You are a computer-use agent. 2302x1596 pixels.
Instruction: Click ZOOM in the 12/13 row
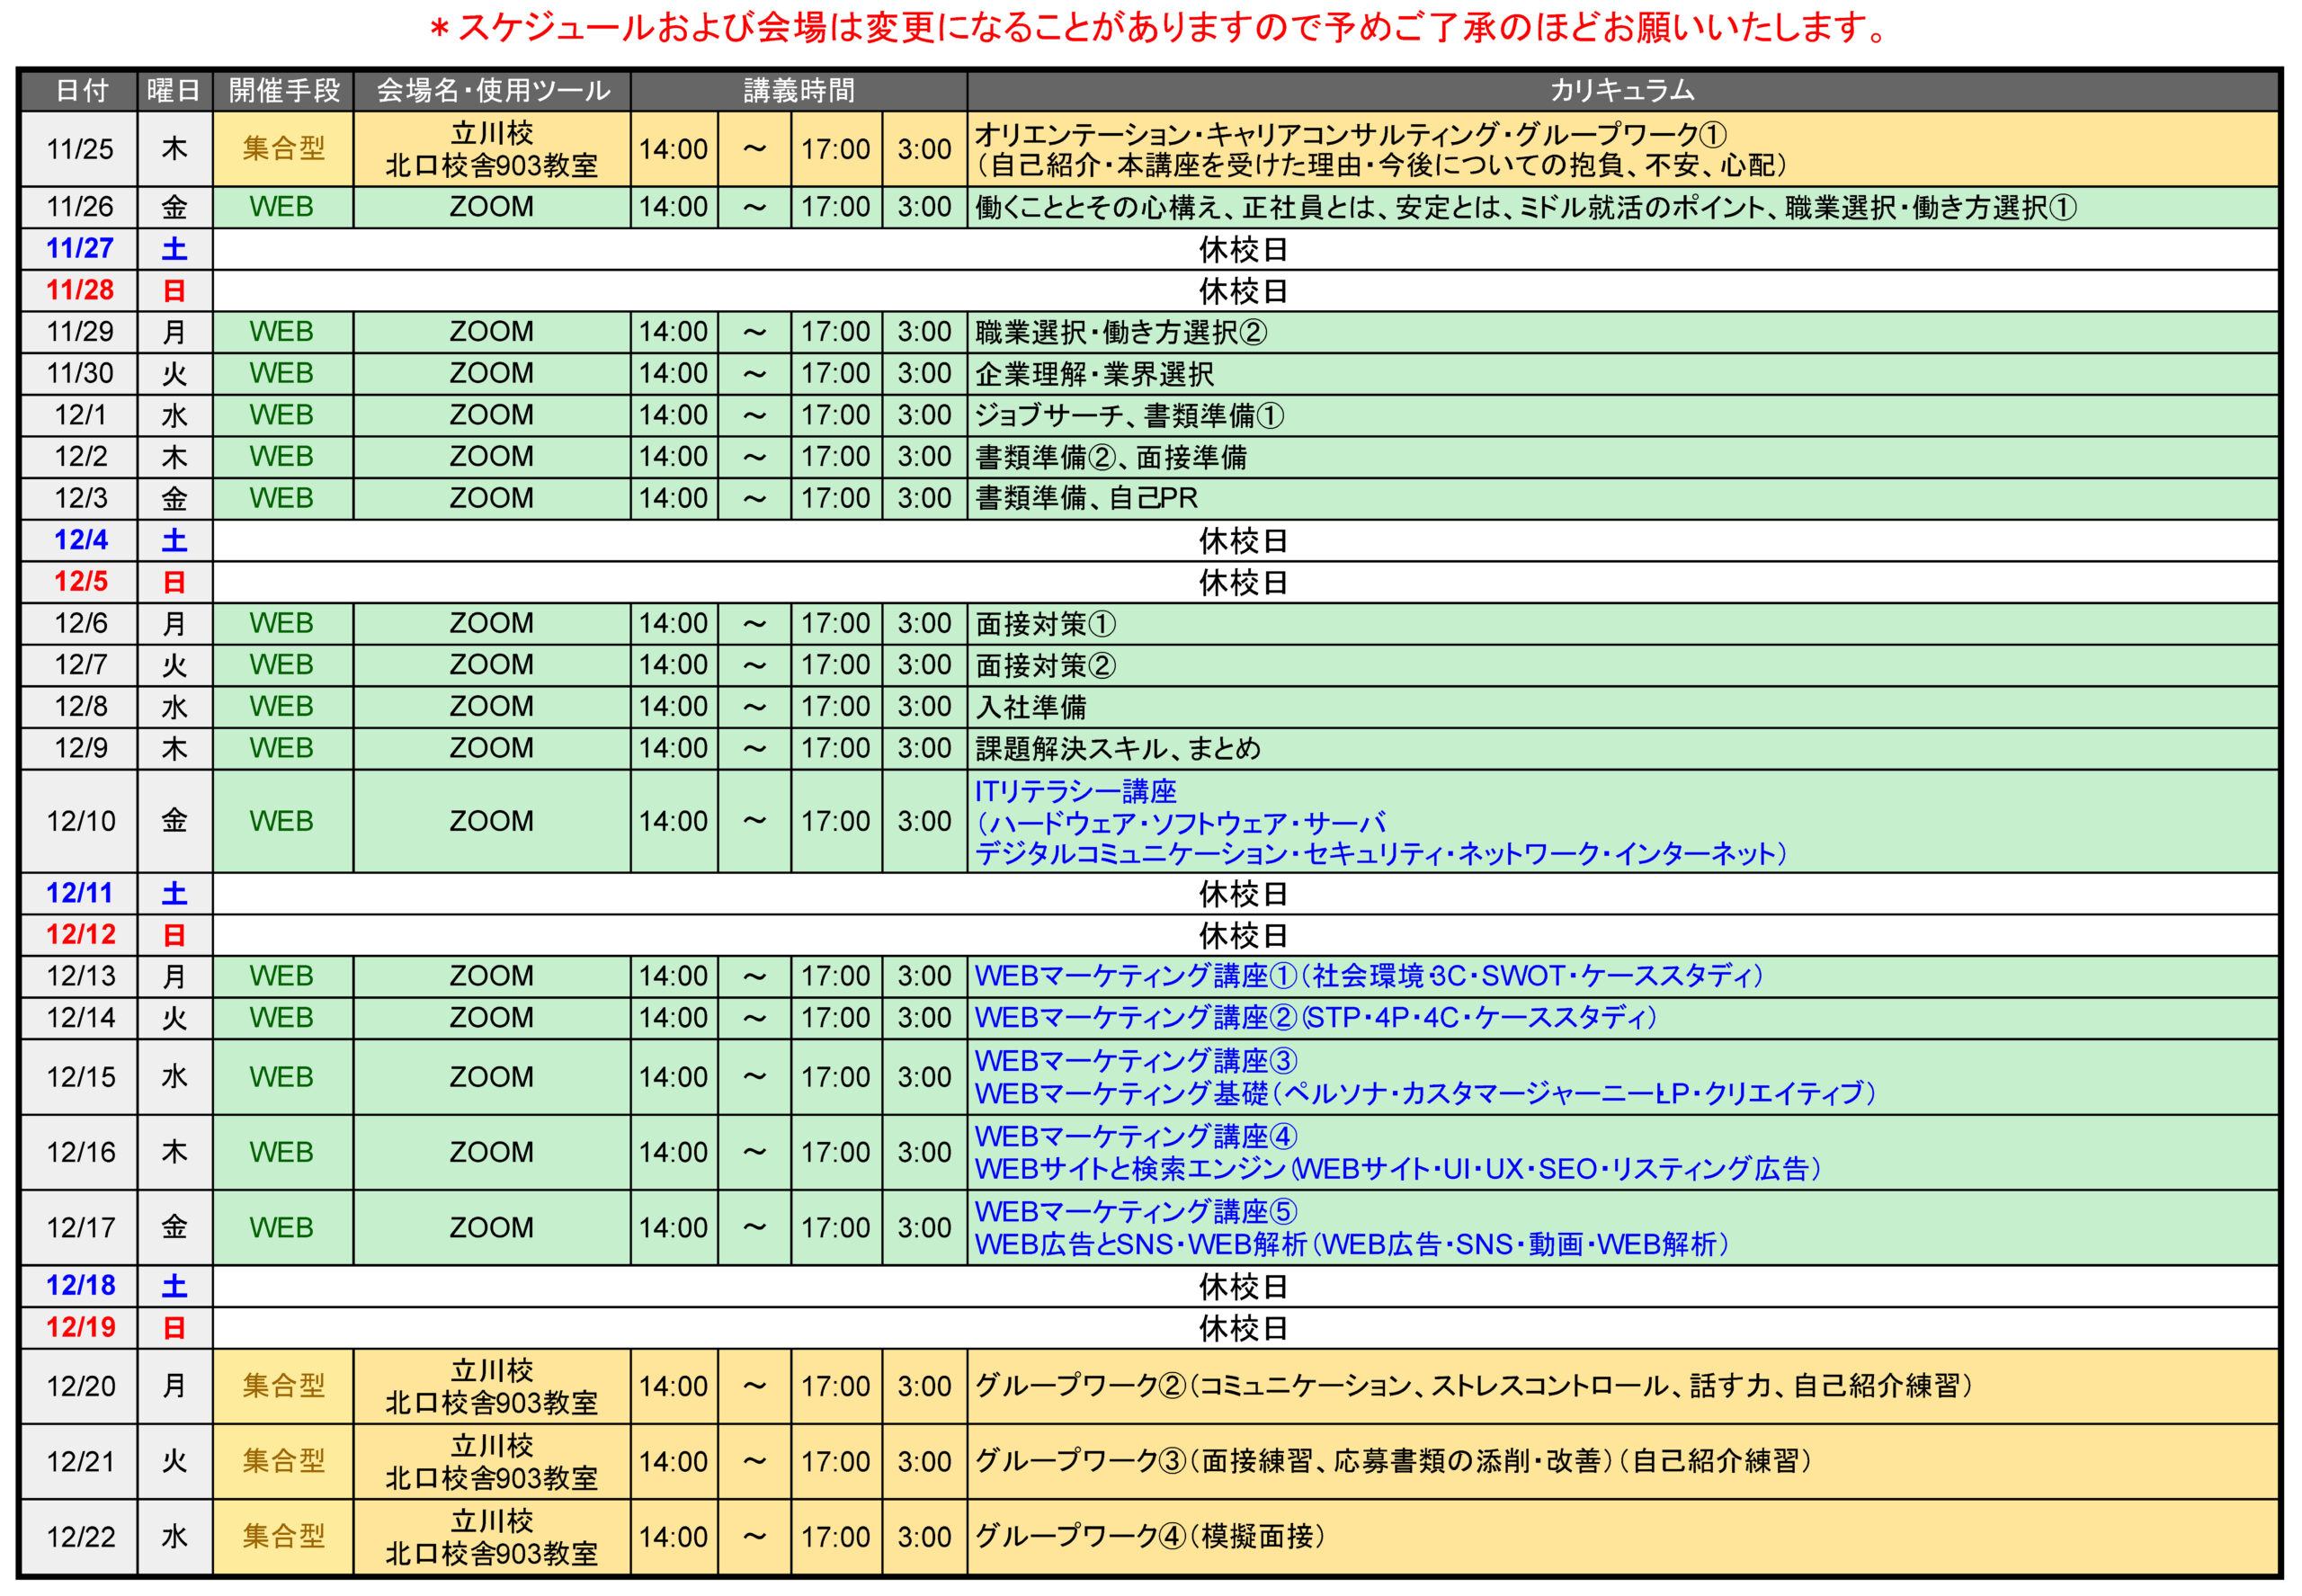click(x=492, y=977)
